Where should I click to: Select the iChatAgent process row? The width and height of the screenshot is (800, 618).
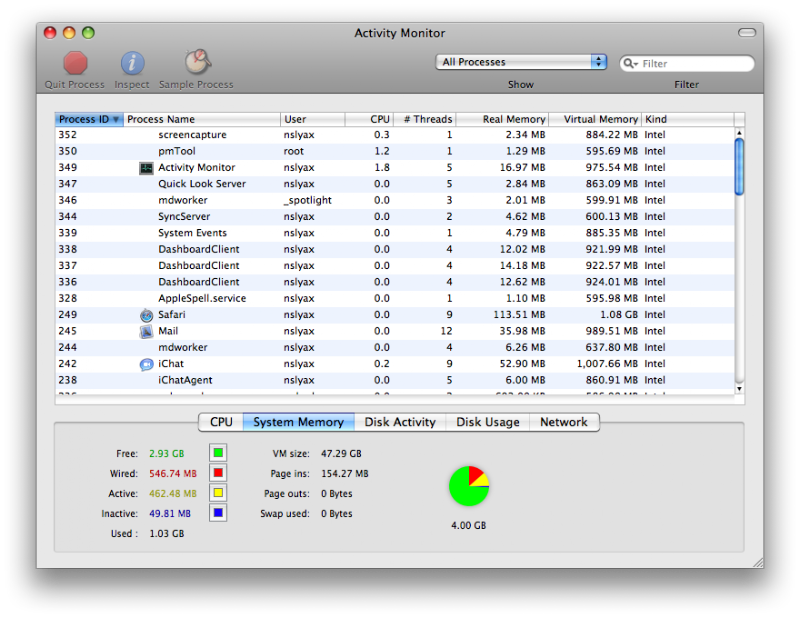coord(395,380)
